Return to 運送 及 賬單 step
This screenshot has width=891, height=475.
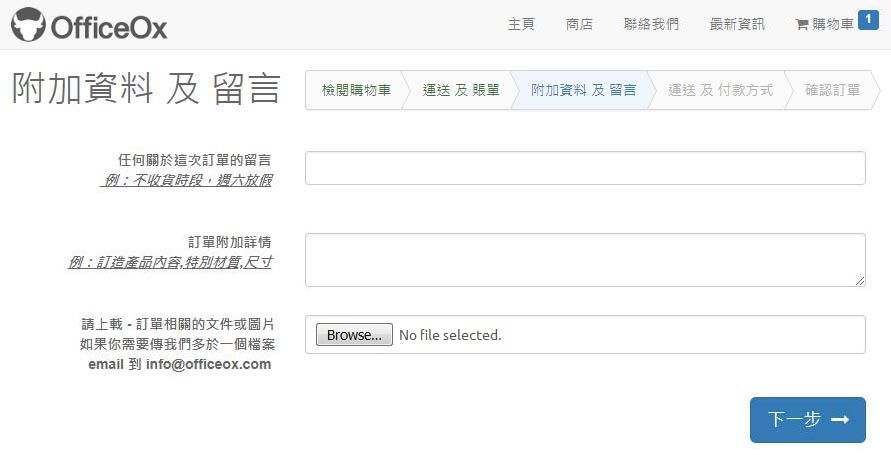pos(461,90)
